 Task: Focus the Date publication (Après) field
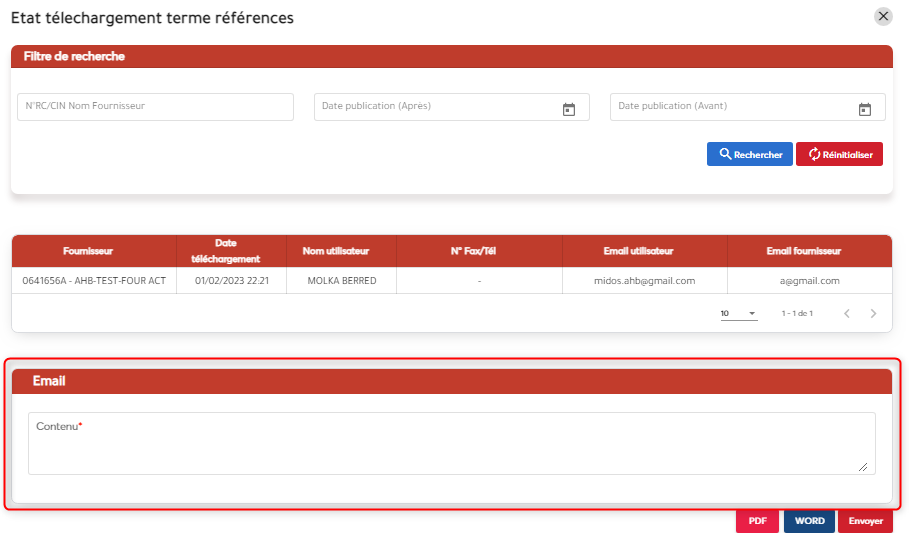tap(435, 107)
